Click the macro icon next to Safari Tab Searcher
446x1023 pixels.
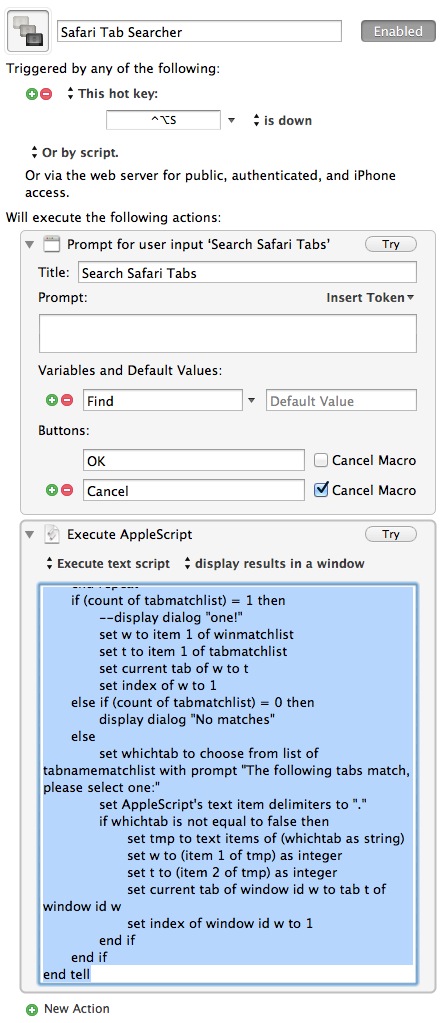[x=29, y=31]
